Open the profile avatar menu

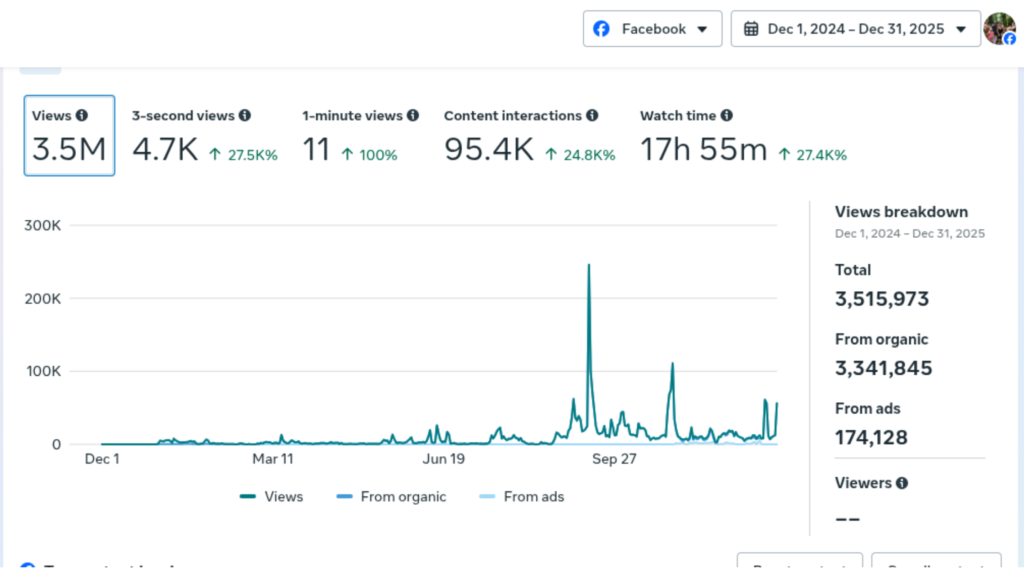999,29
